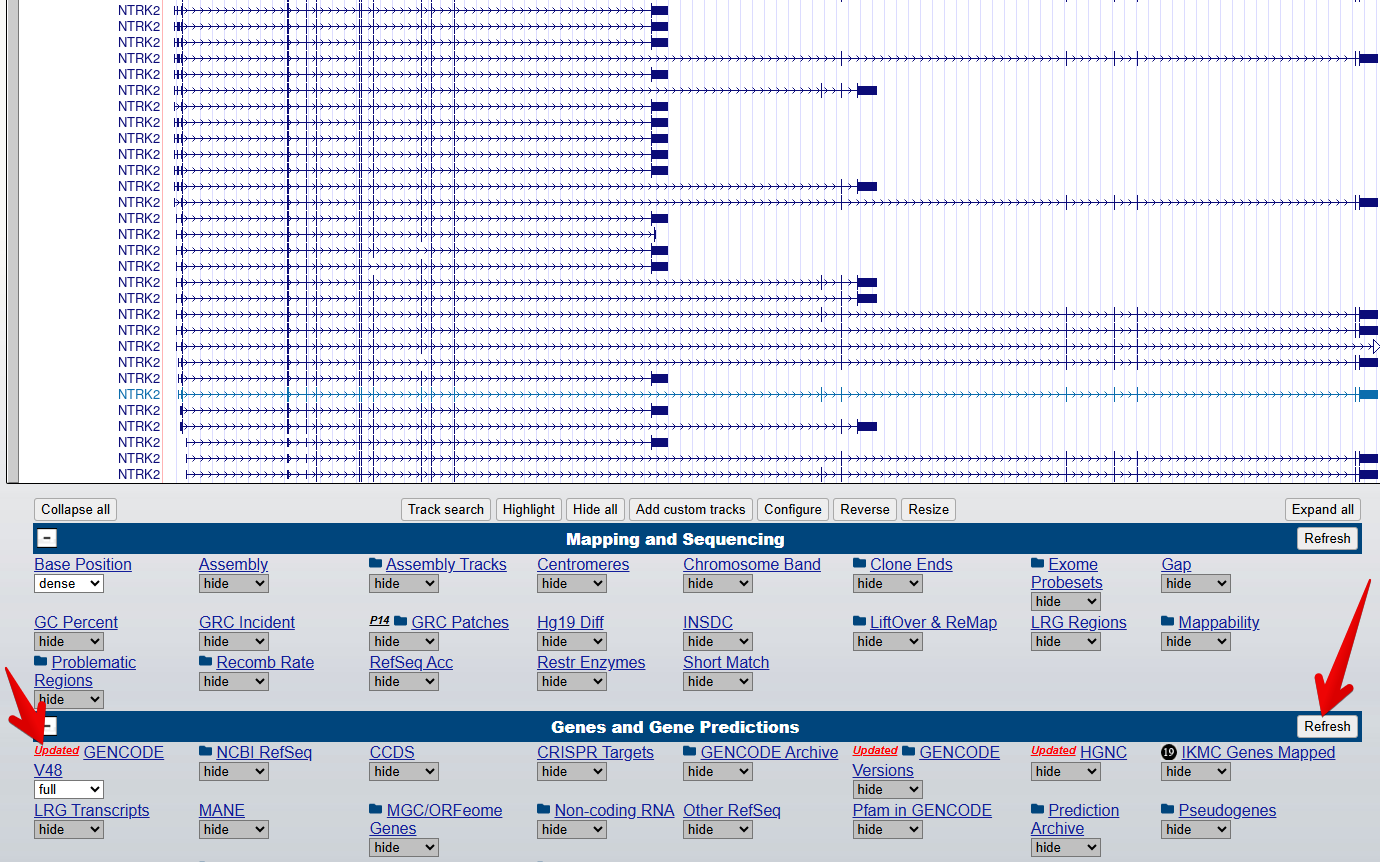Click the folder icon beside Recomb Rate

[x=206, y=662]
